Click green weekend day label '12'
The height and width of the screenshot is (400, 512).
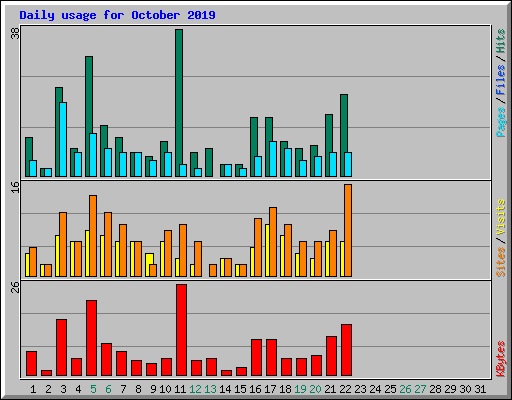point(195,389)
